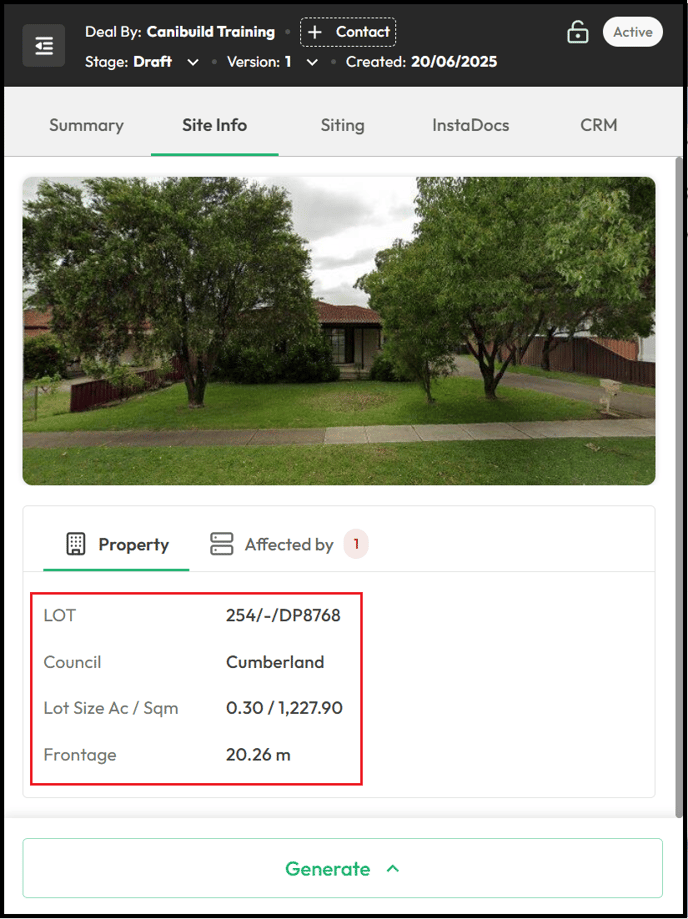Collapse the sidebar panel menu icon

click(x=43, y=46)
